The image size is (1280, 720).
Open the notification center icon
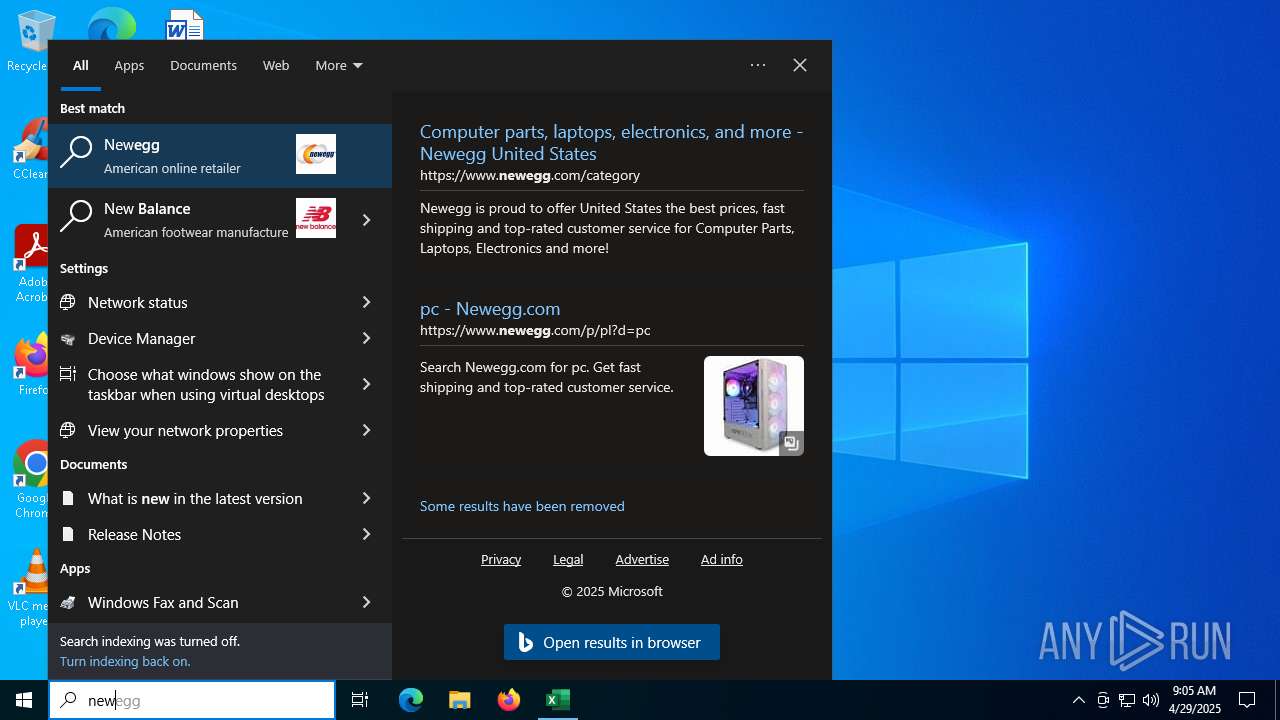pyautogui.click(x=1247, y=700)
